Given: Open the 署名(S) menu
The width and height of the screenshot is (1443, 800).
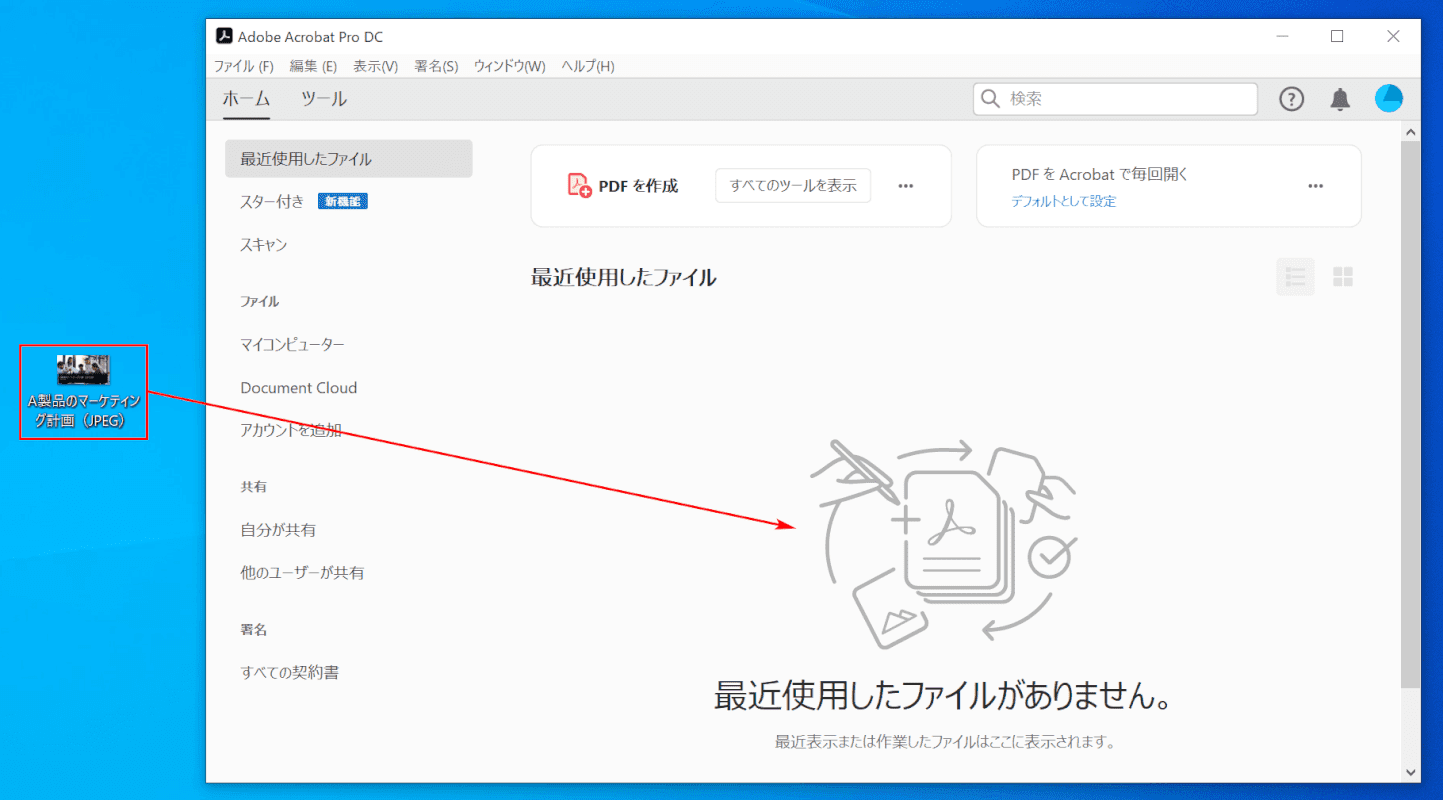Looking at the screenshot, I should (x=436, y=66).
